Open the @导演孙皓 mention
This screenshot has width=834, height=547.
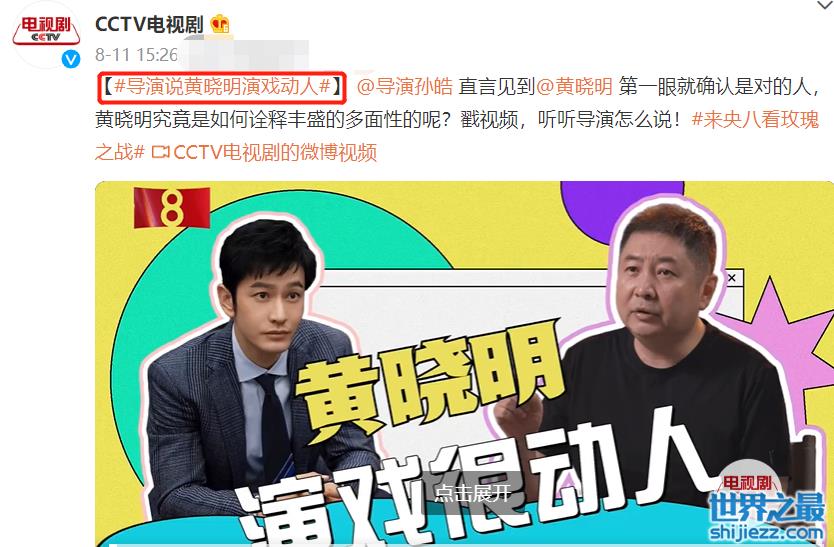[405, 86]
